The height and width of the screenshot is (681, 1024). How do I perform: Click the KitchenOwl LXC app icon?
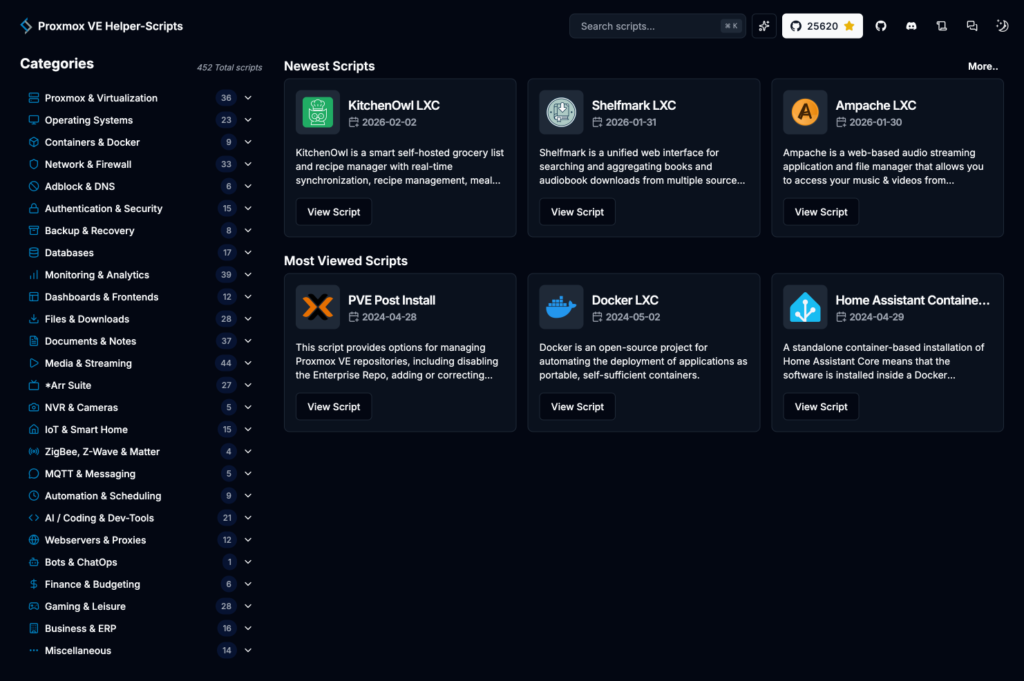tap(317, 112)
